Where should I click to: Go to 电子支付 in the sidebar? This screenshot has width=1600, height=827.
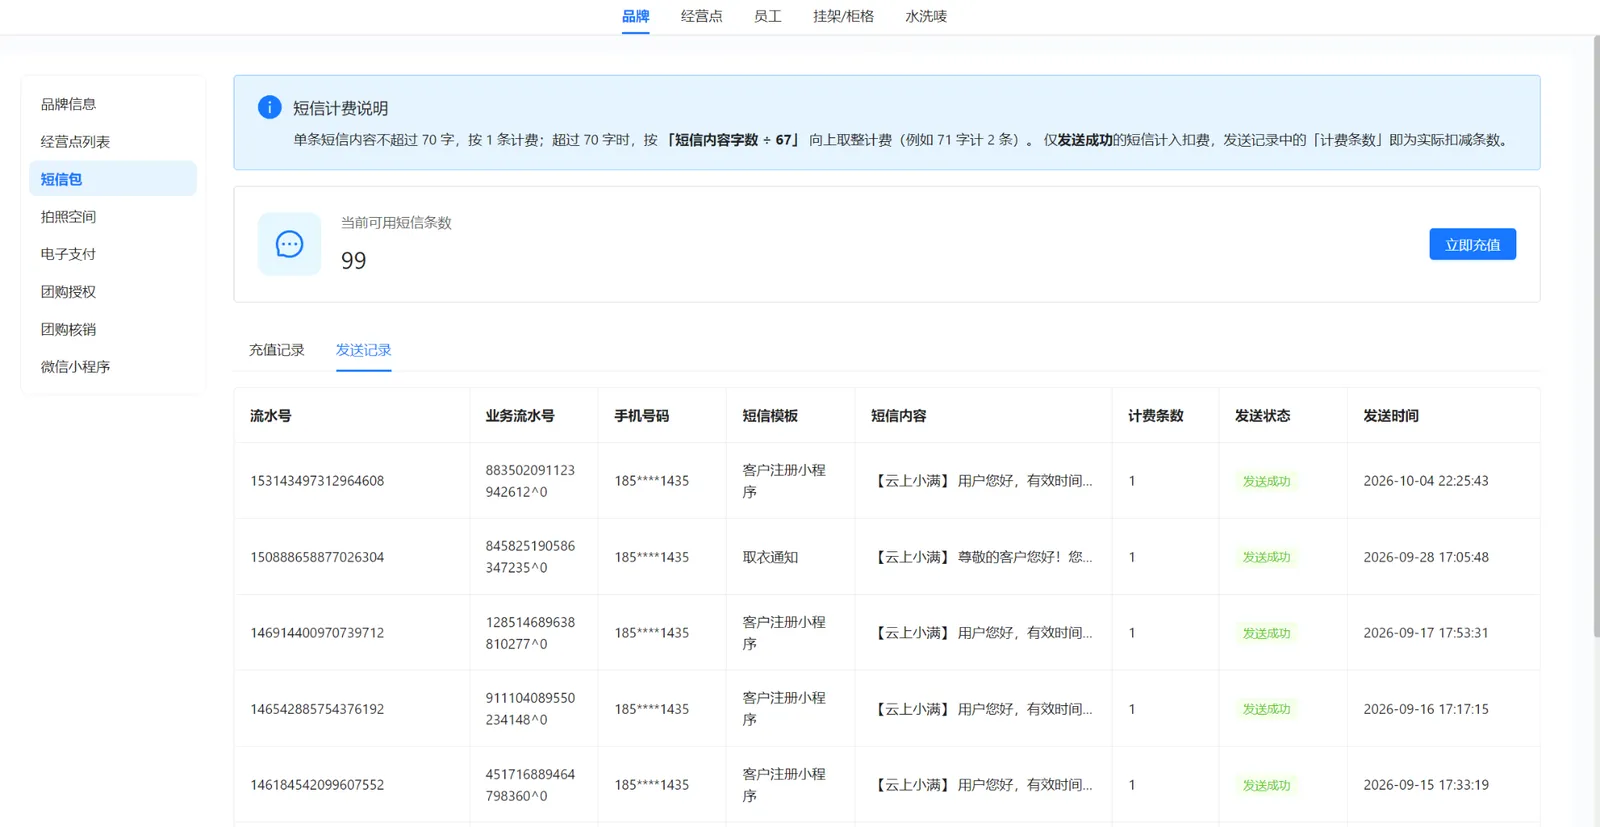tap(113, 254)
